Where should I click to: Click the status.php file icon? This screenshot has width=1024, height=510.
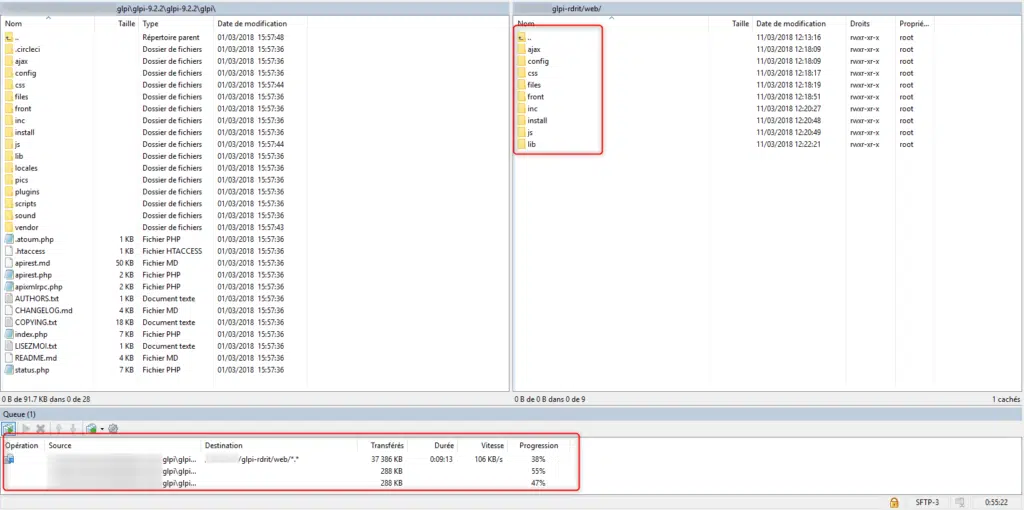8,370
